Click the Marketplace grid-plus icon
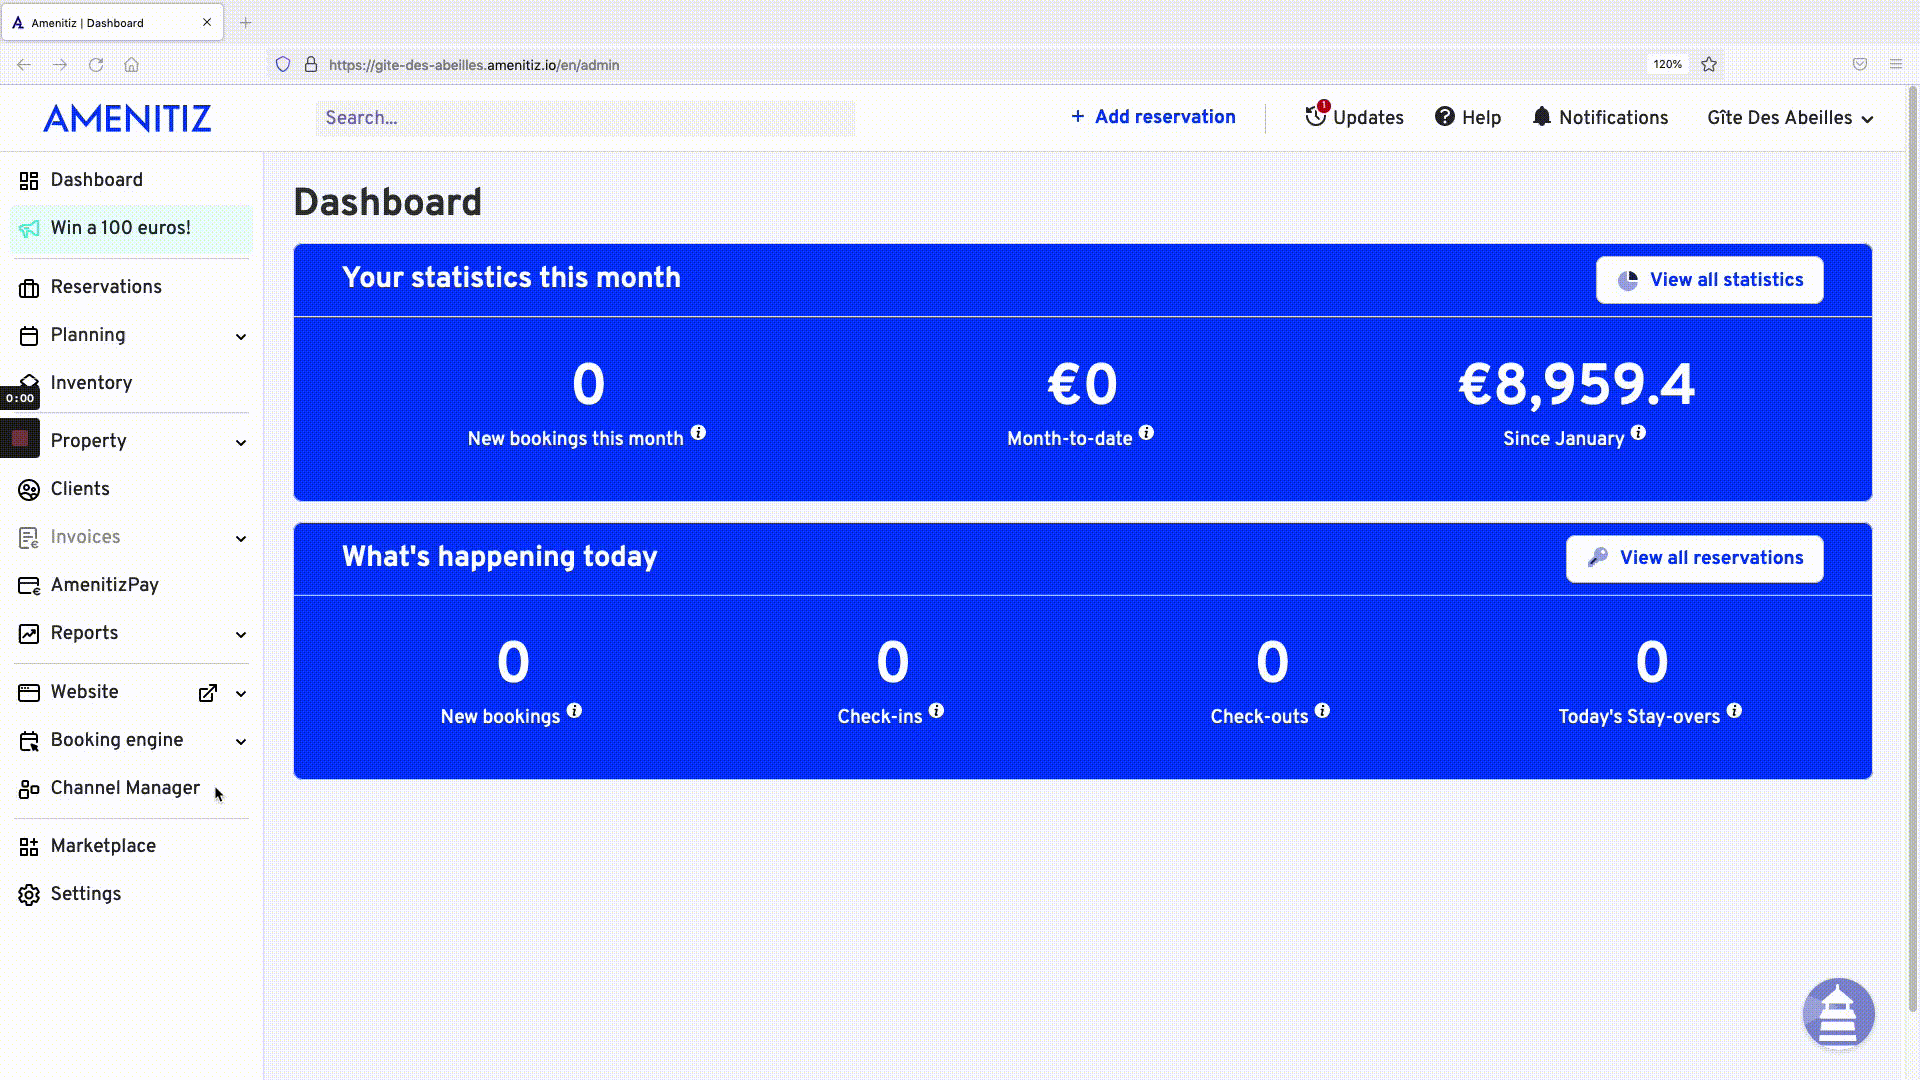The image size is (1920, 1080). 29,847
